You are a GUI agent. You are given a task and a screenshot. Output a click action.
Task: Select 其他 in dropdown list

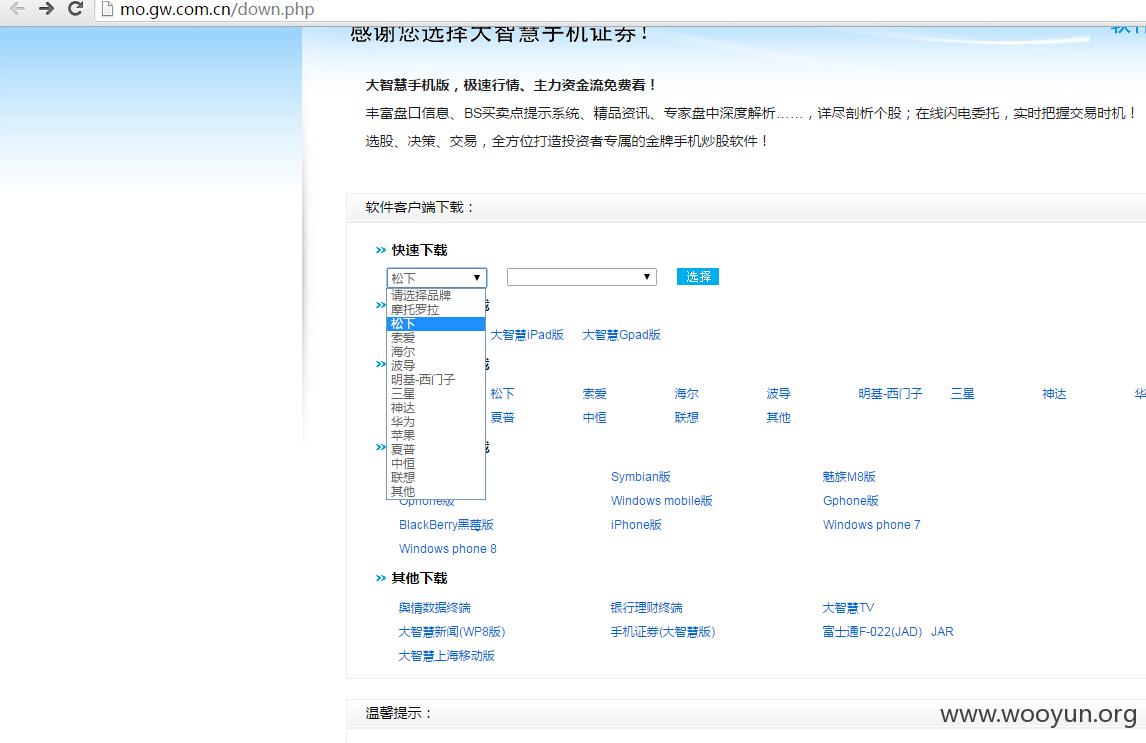(x=436, y=492)
